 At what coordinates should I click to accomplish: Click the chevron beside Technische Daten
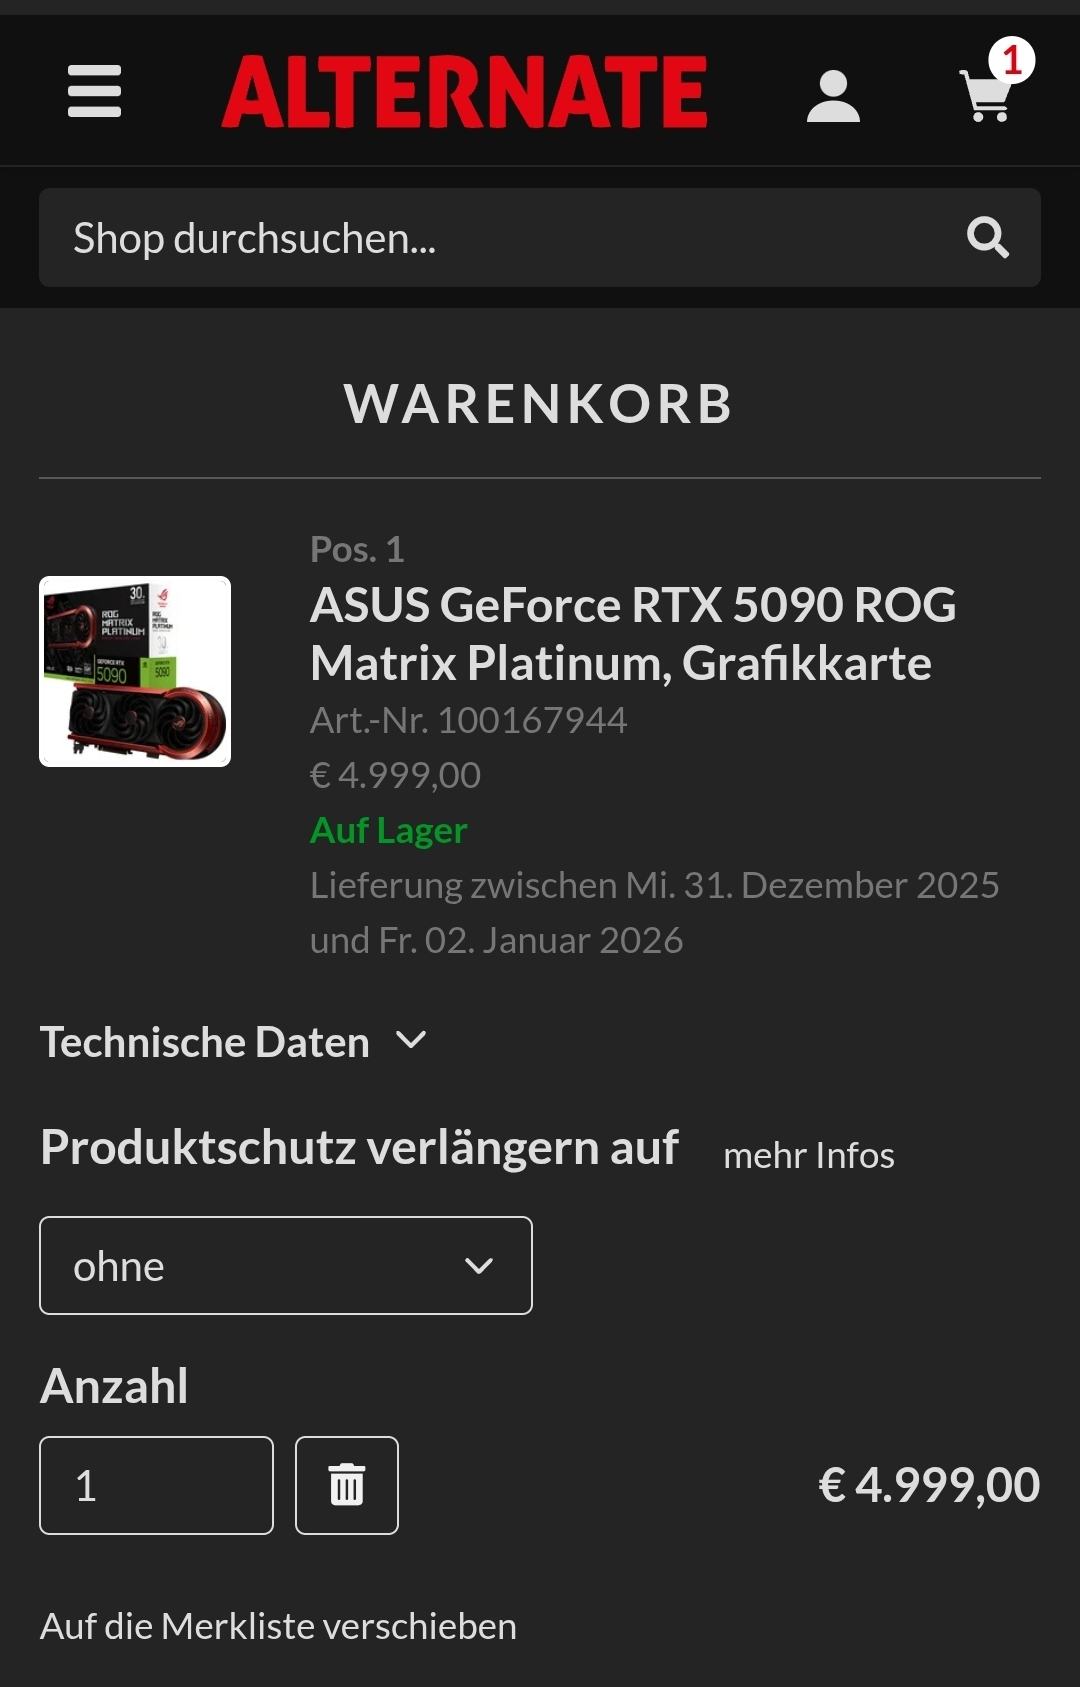(411, 1040)
